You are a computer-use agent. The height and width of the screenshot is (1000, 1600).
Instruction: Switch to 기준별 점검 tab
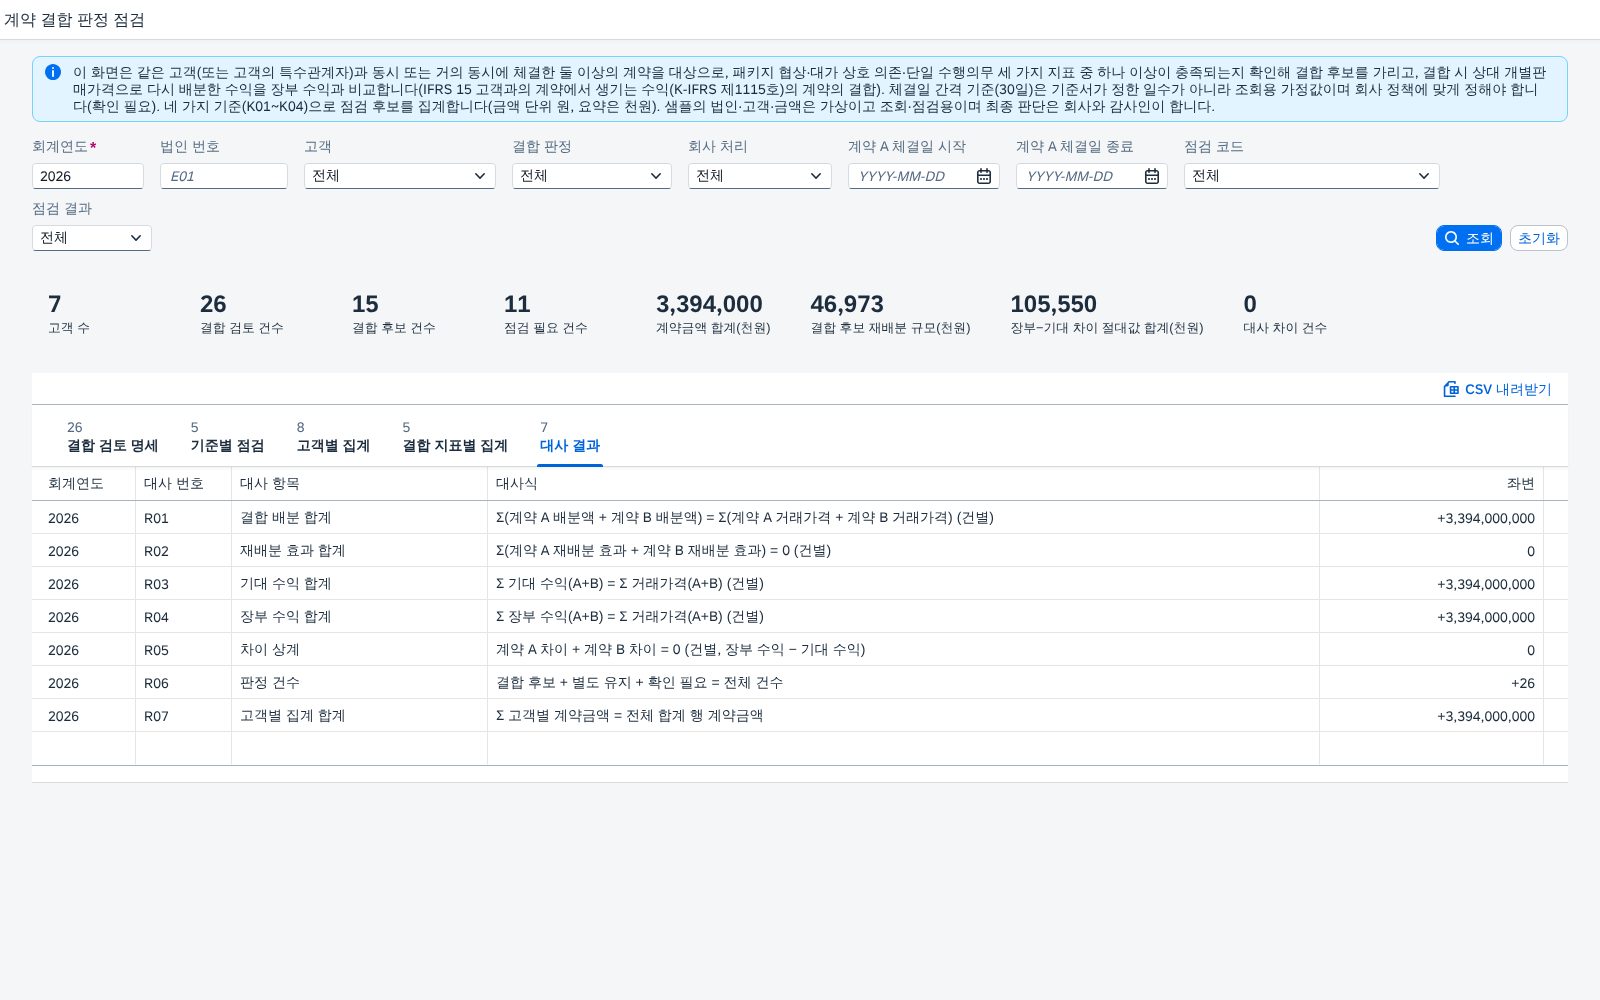[x=227, y=437]
